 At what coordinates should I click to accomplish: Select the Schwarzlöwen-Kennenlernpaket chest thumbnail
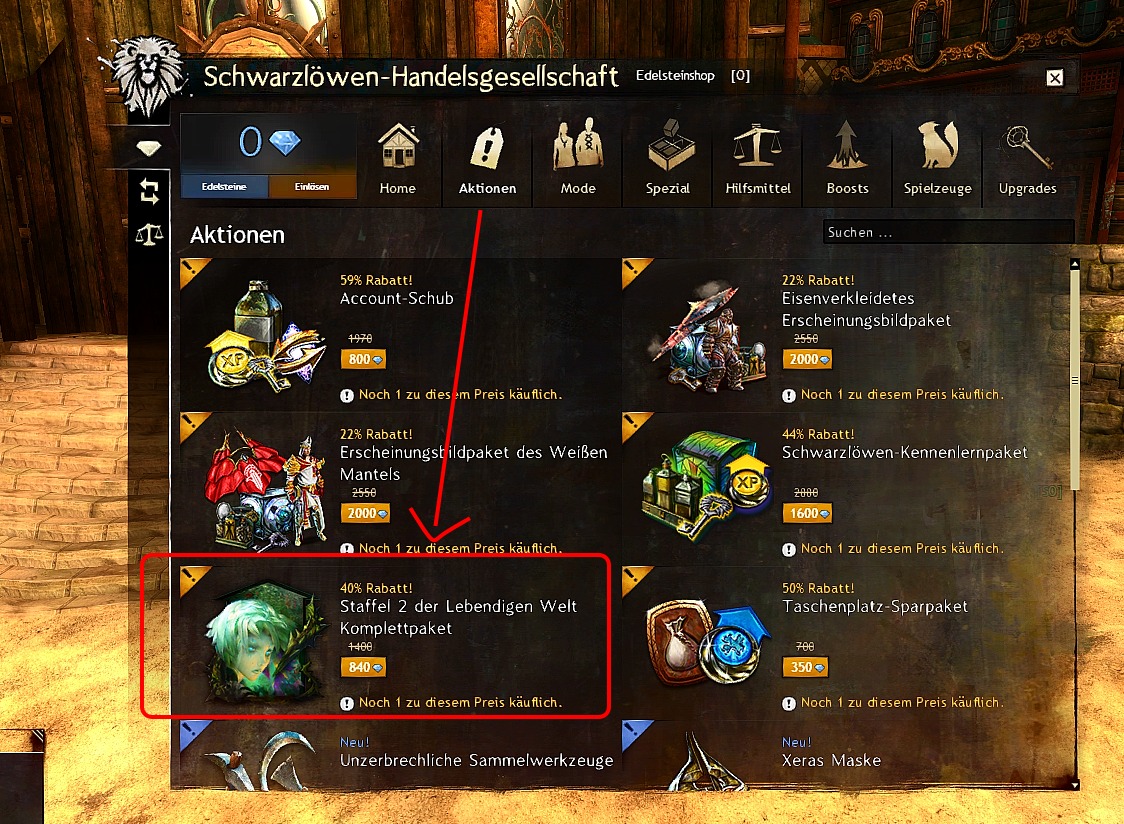pos(706,486)
